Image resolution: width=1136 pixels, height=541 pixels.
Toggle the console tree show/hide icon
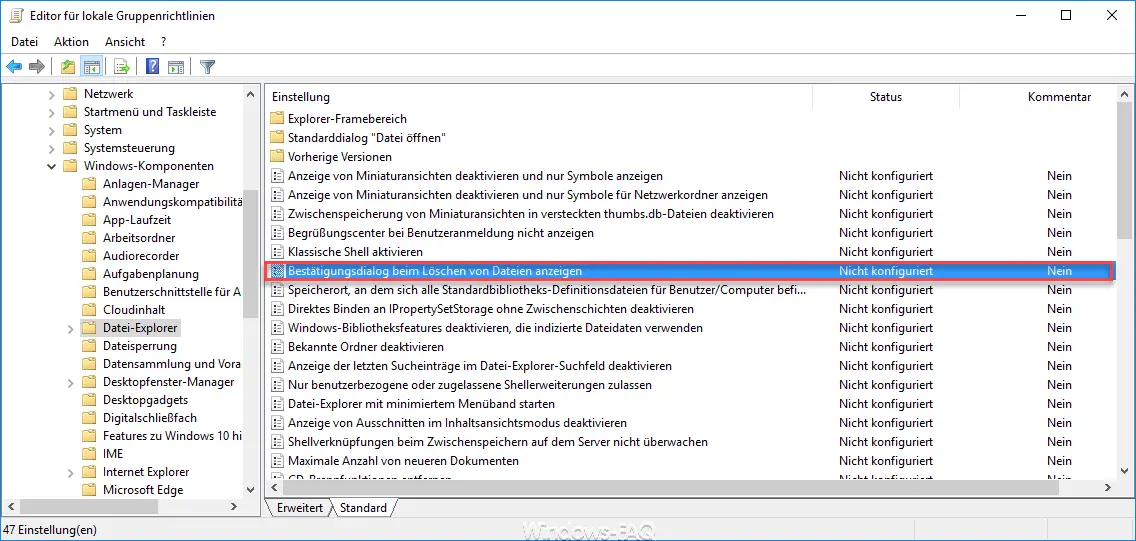pyautogui.click(x=91, y=67)
